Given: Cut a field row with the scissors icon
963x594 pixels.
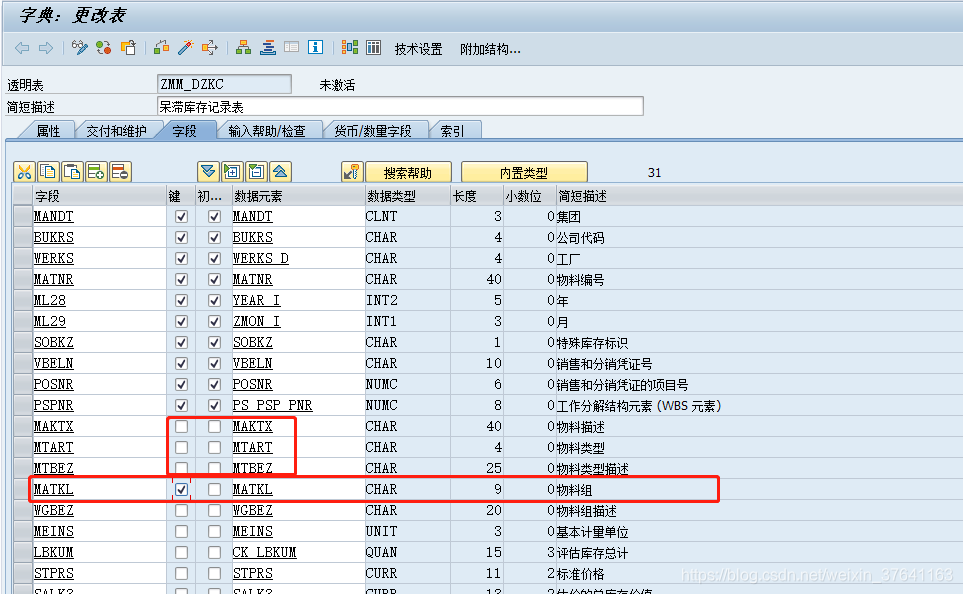Looking at the screenshot, I should [25, 170].
